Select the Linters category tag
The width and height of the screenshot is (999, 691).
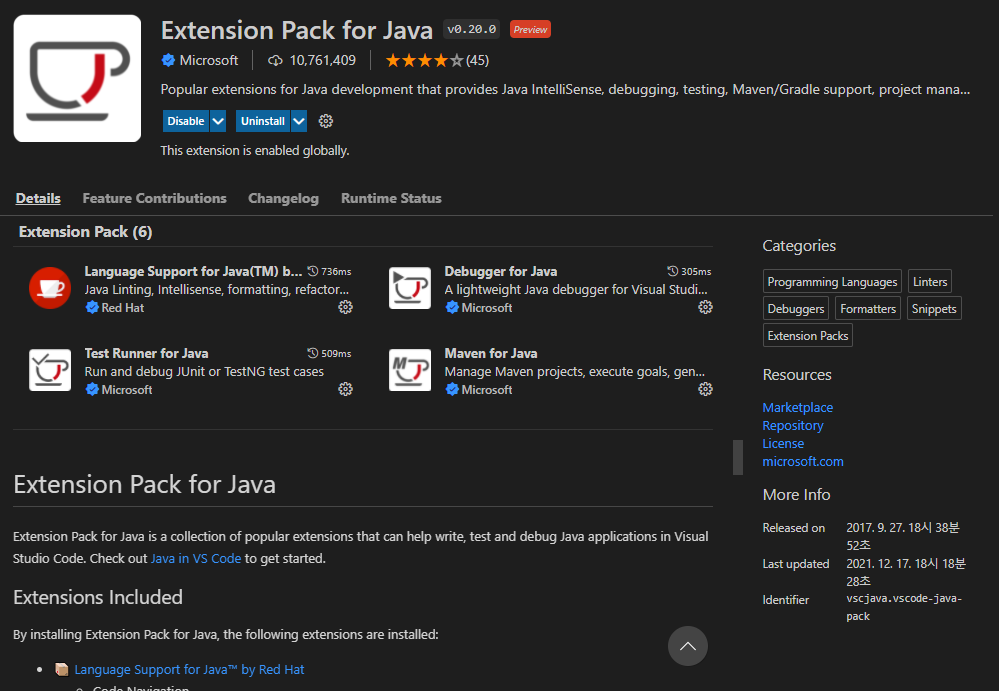(930, 281)
